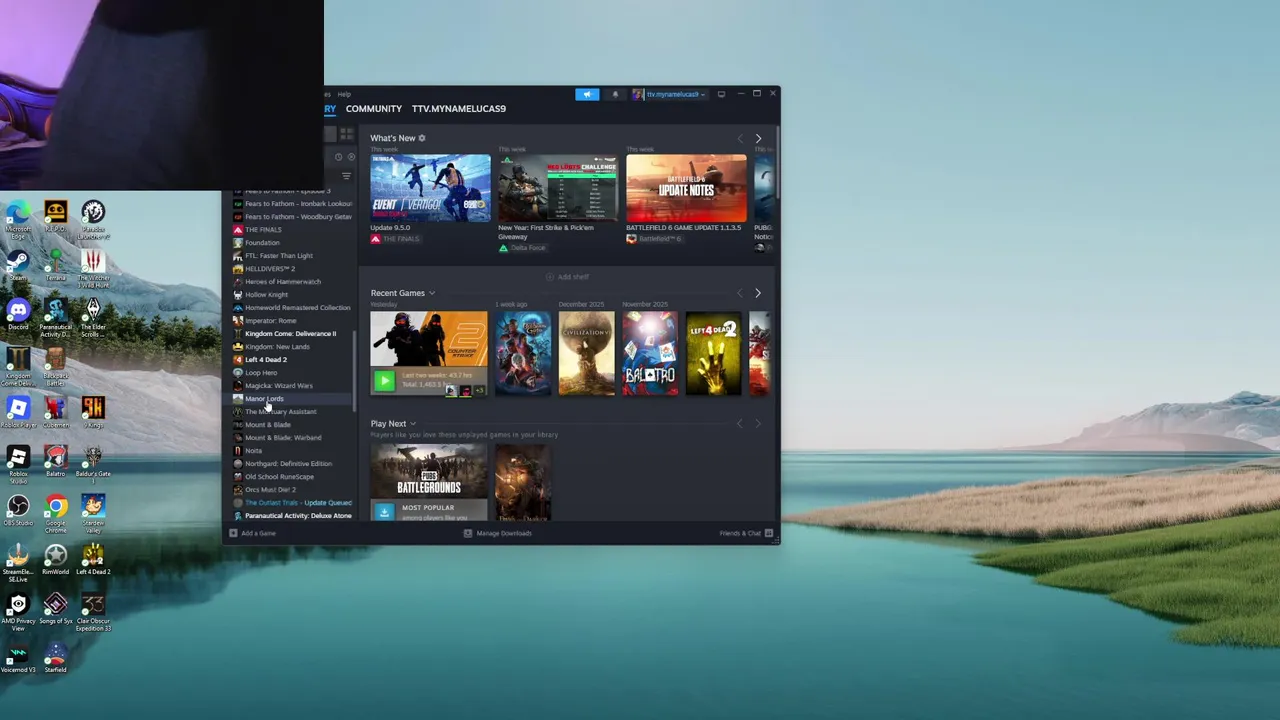Image resolution: width=1280 pixels, height=720 pixels.
Task: Select The Mortuary Assistant in list
Action: pyautogui.click(x=294, y=412)
